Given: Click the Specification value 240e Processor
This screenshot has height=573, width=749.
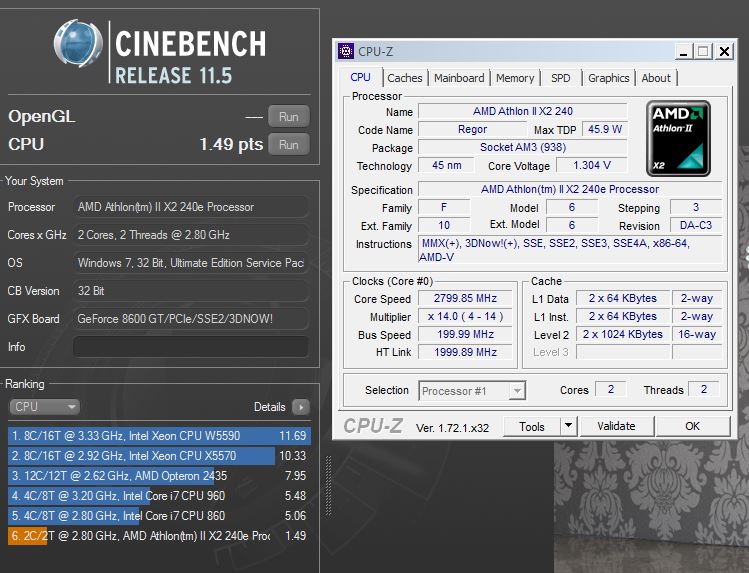Looking at the screenshot, I should coord(570,189).
